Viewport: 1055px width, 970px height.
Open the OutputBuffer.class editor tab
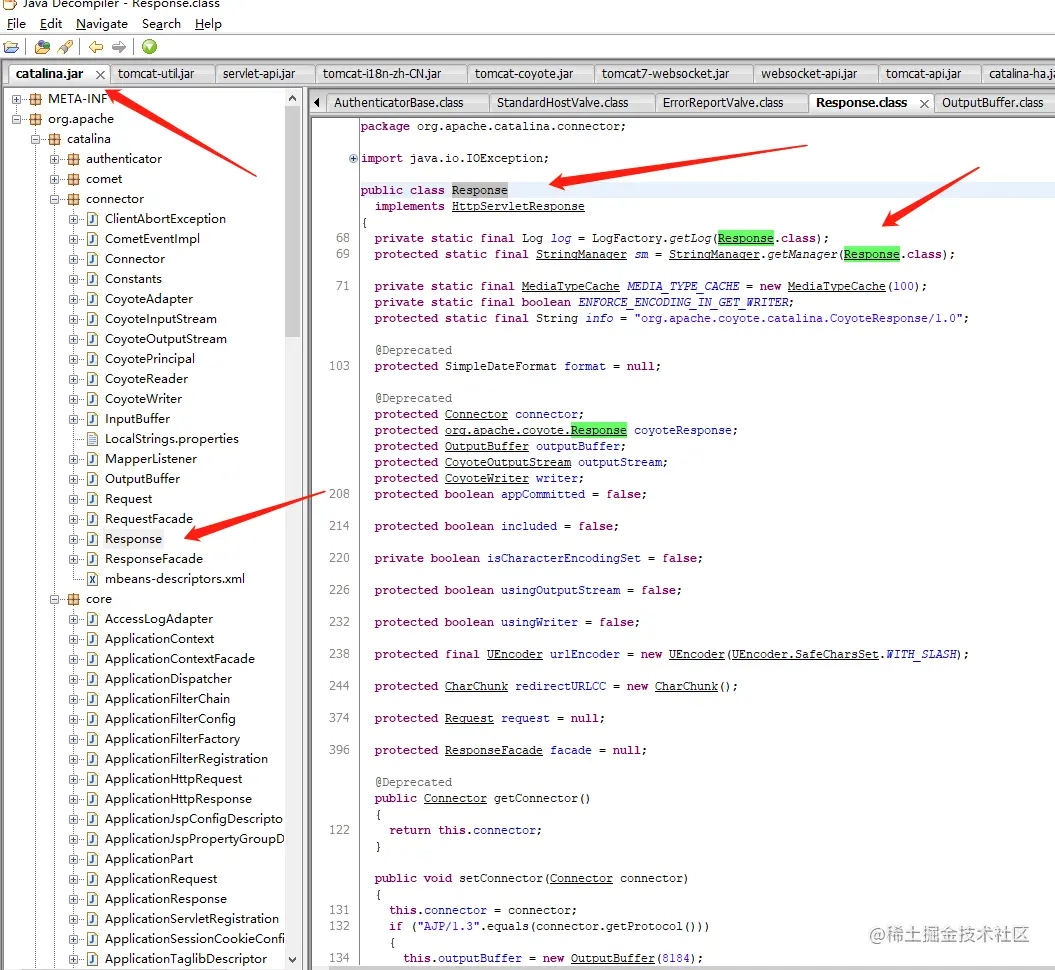point(992,103)
